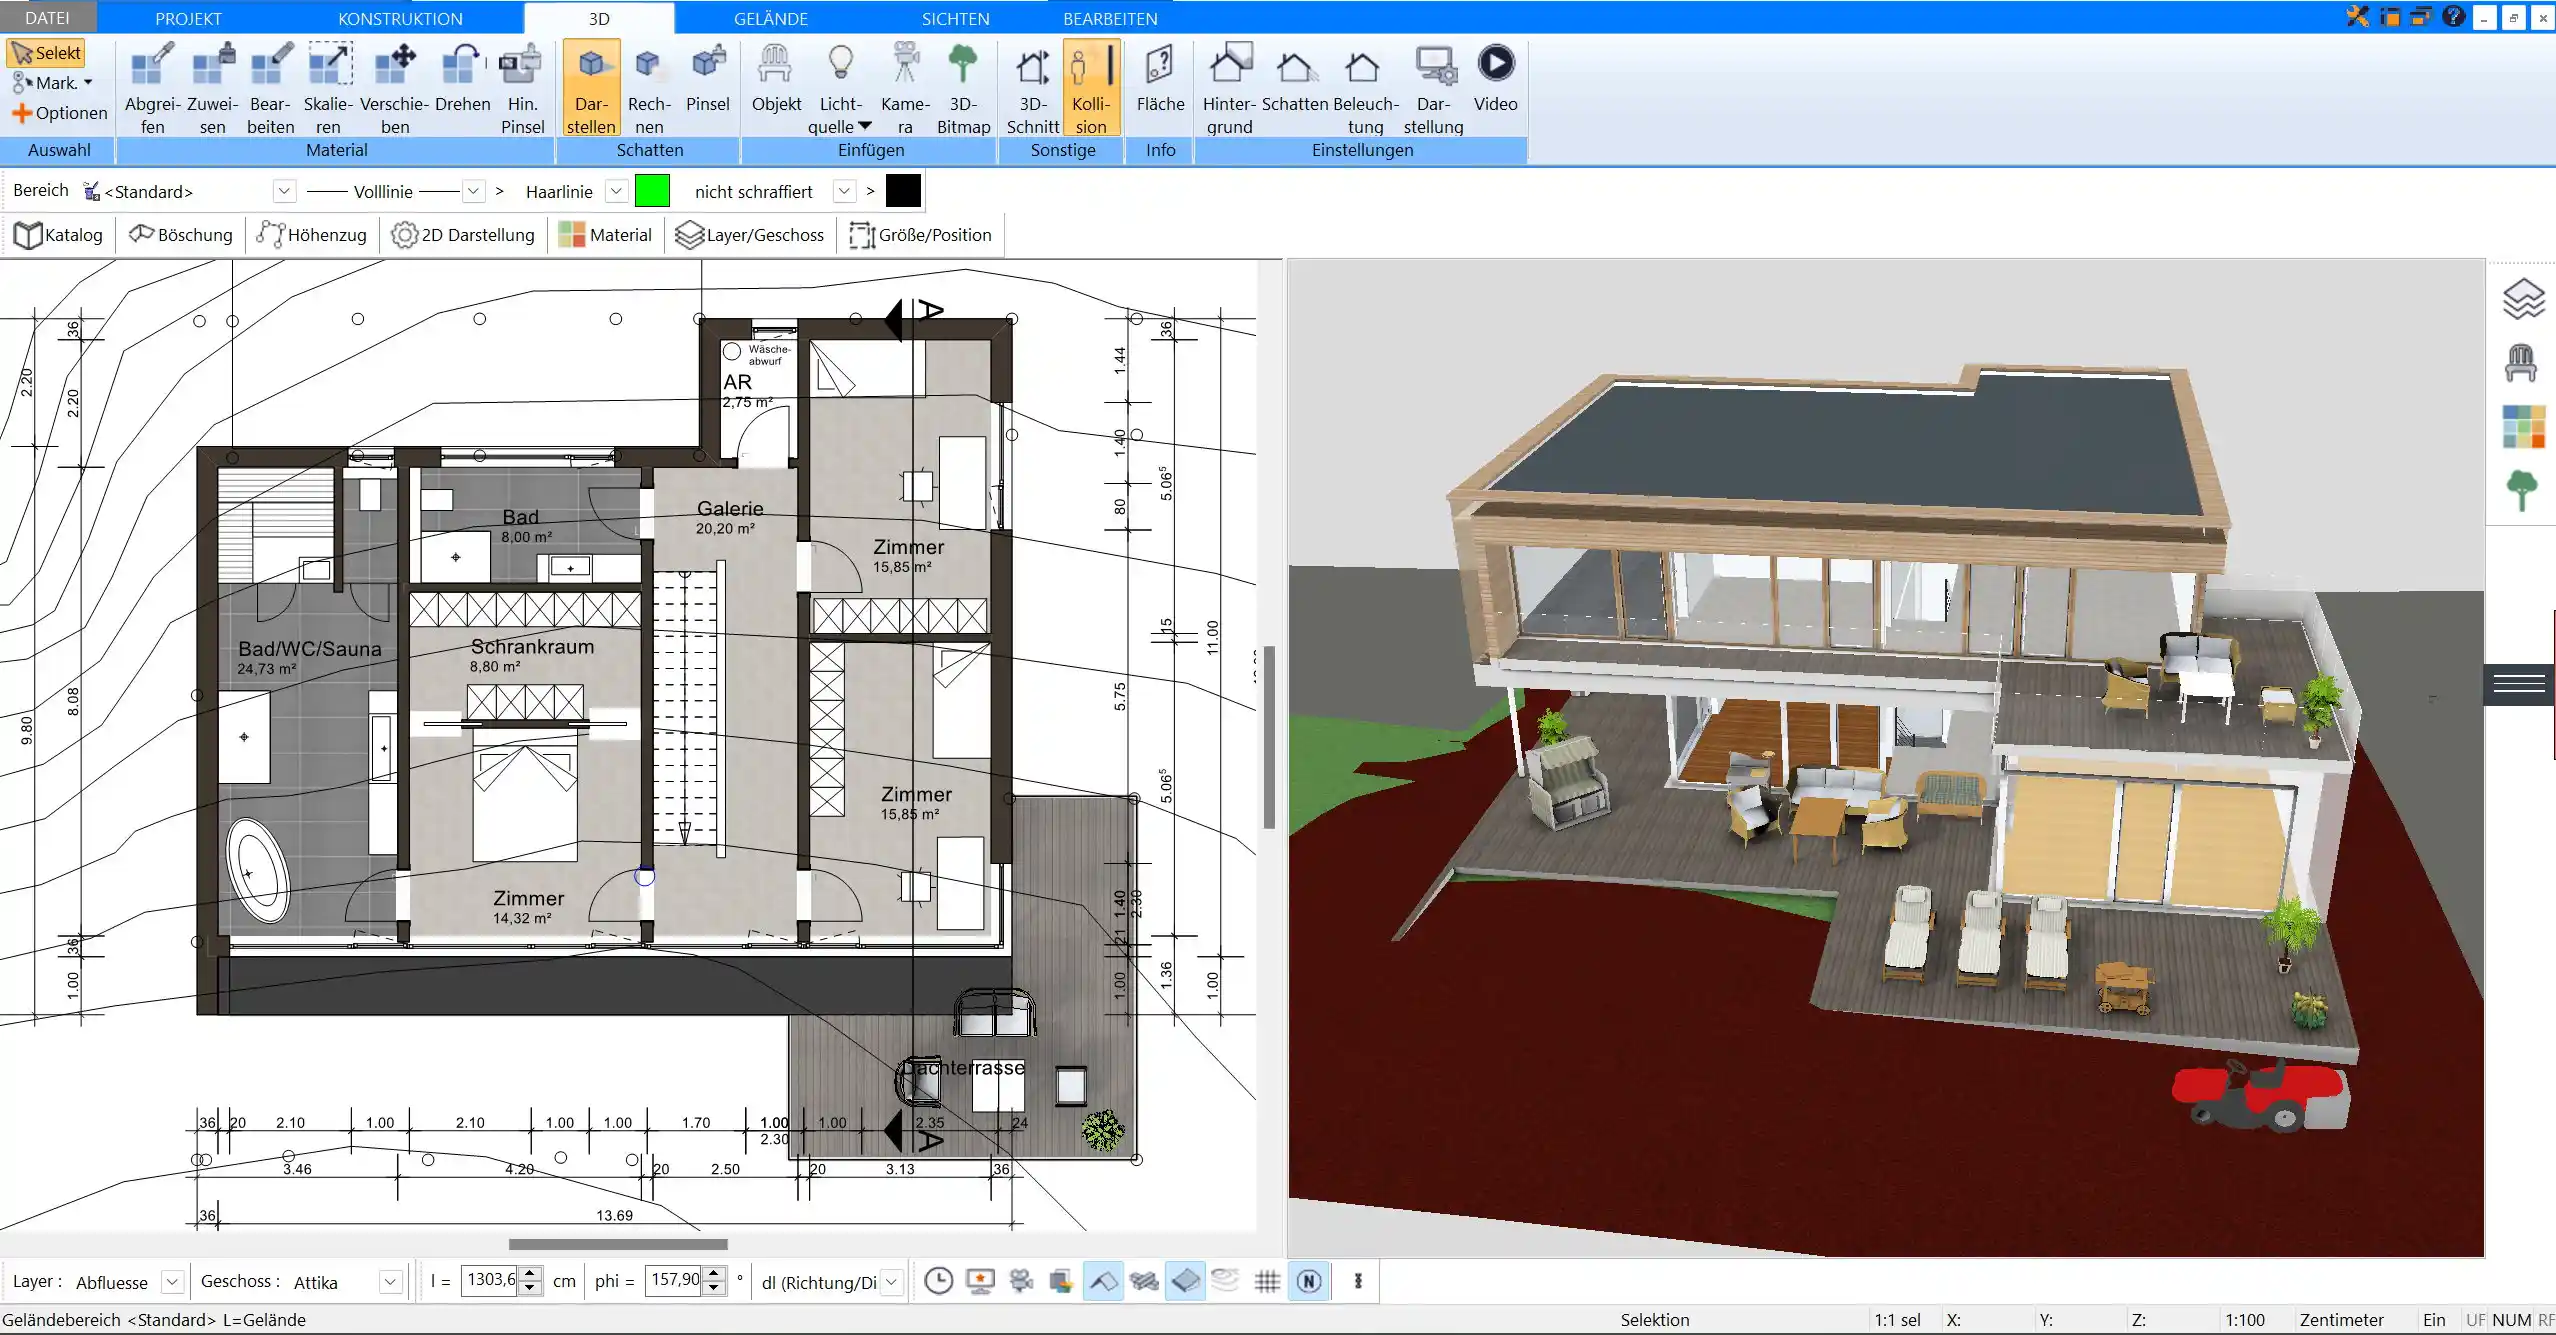The height and width of the screenshot is (1335, 2556).
Task: Switch to the GELÄNDE tab
Action: [x=770, y=18]
